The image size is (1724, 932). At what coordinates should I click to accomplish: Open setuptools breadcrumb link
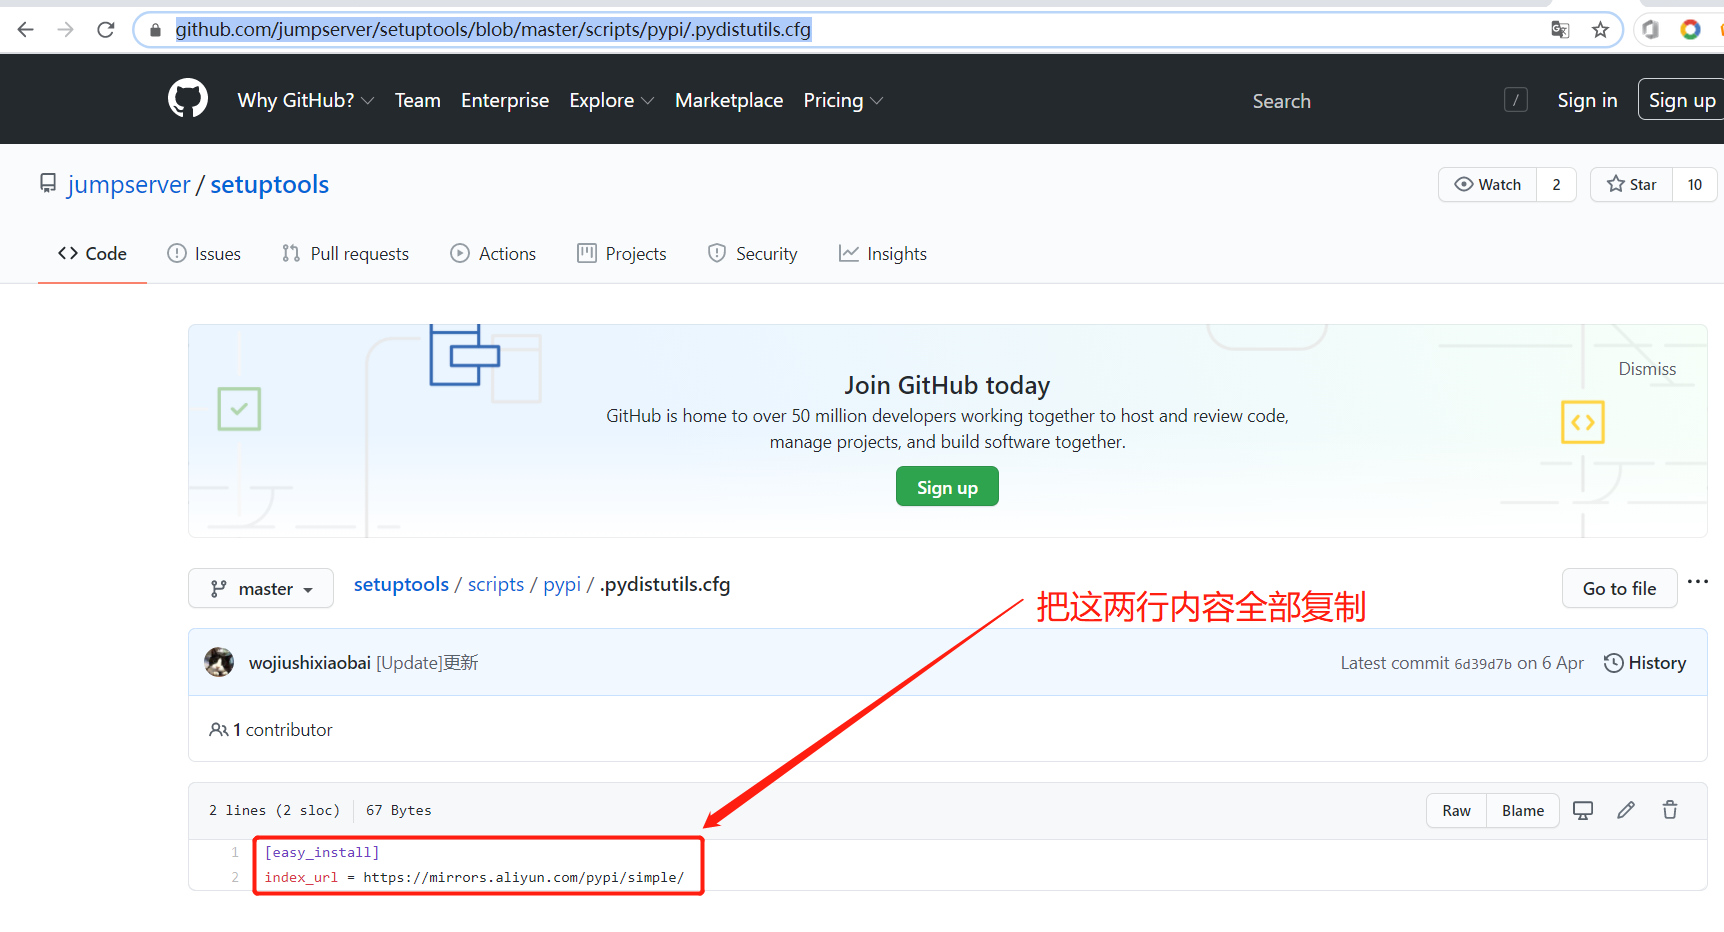point(401,584)
